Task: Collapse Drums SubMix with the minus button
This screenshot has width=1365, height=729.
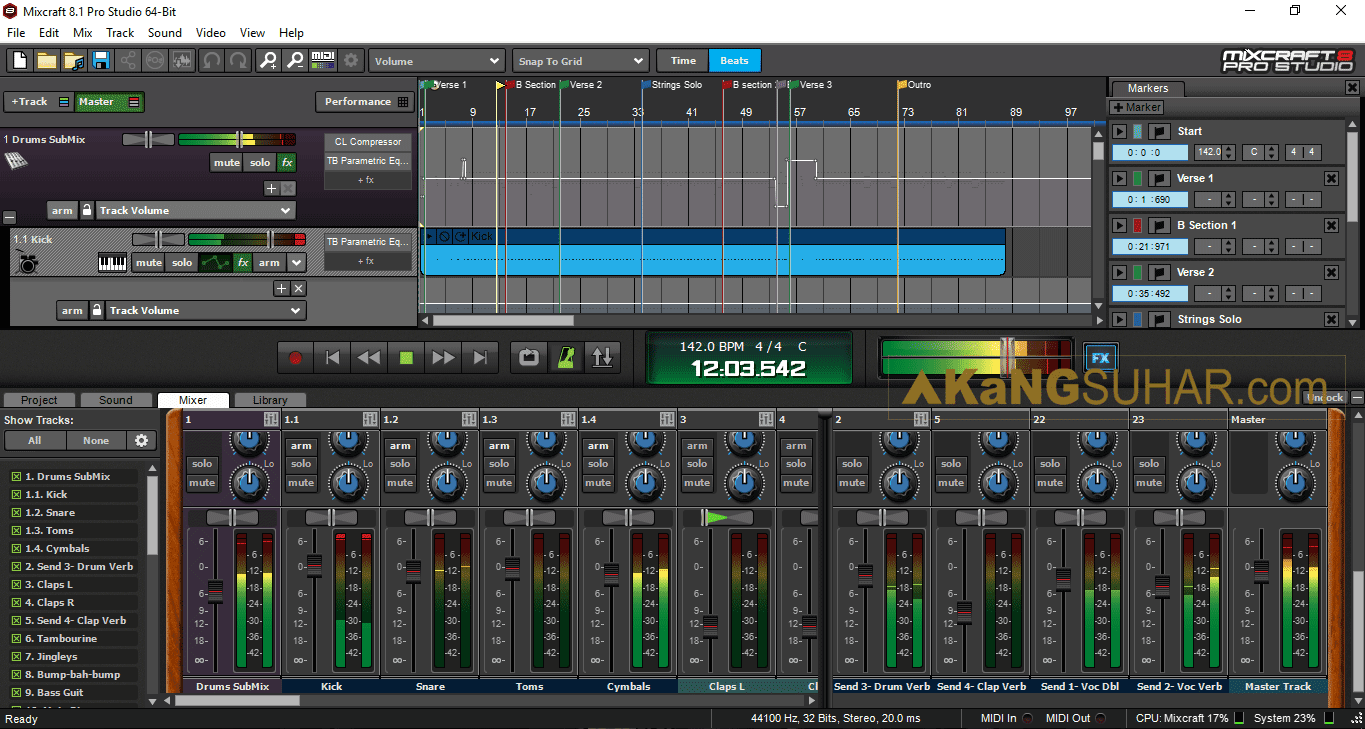Action: click(x=10, y=217)
